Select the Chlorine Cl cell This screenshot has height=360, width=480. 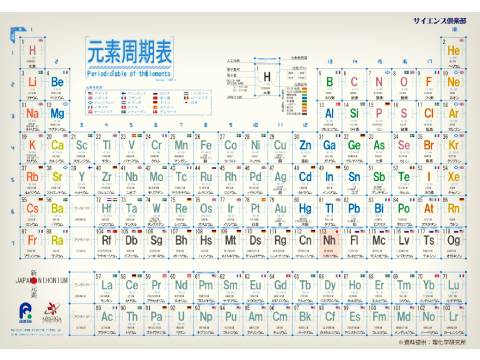tap(429, 116)
